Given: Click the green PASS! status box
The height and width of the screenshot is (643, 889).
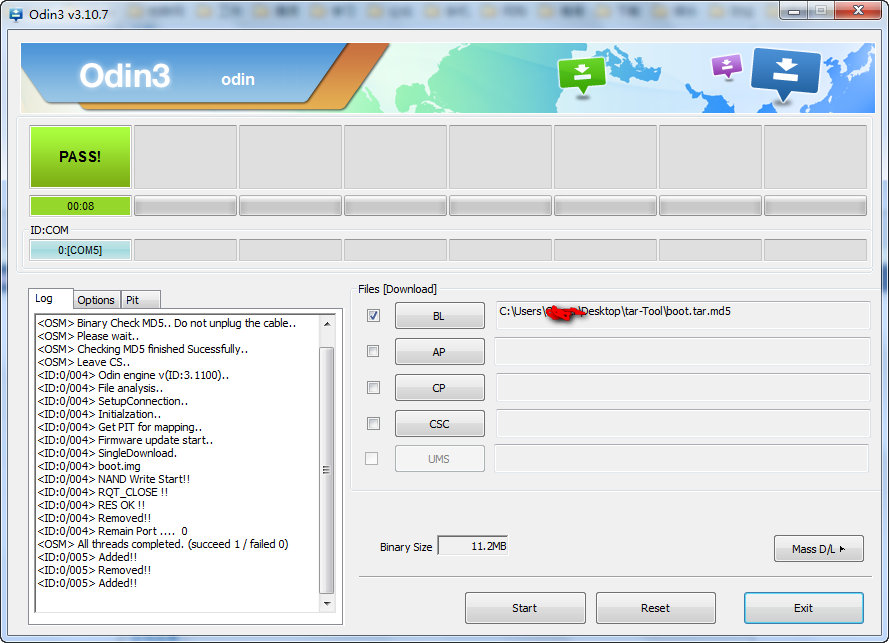Looking at the screenshot, I should pyautogui.click(x=81, y=157).
